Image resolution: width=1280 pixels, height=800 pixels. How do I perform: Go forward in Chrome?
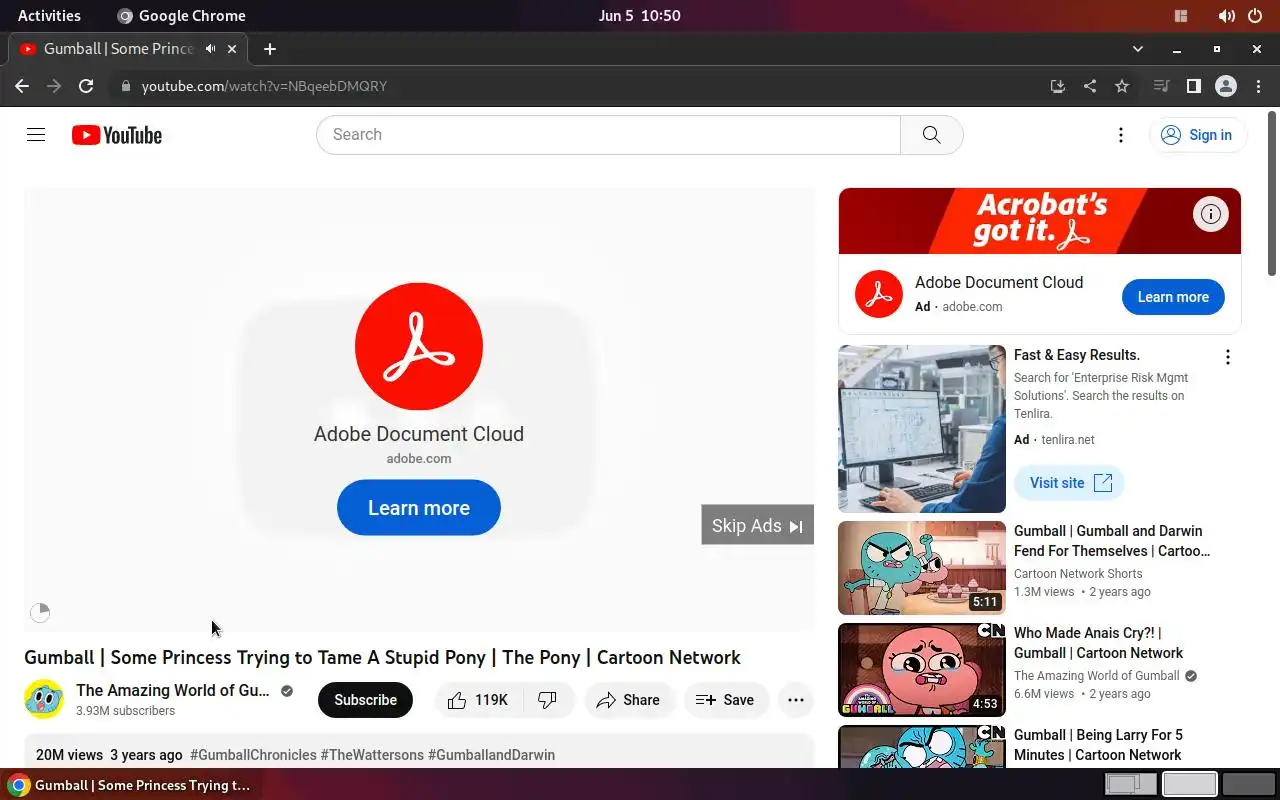(x=54, y=86)
